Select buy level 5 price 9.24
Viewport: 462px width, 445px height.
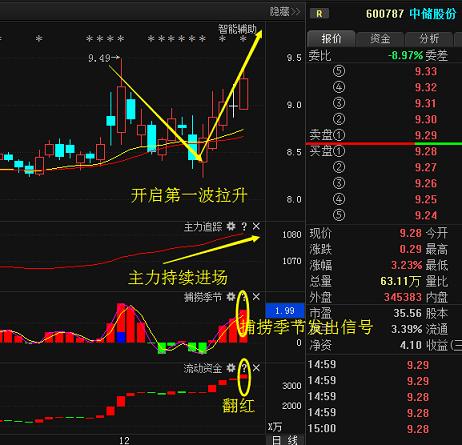426,215
